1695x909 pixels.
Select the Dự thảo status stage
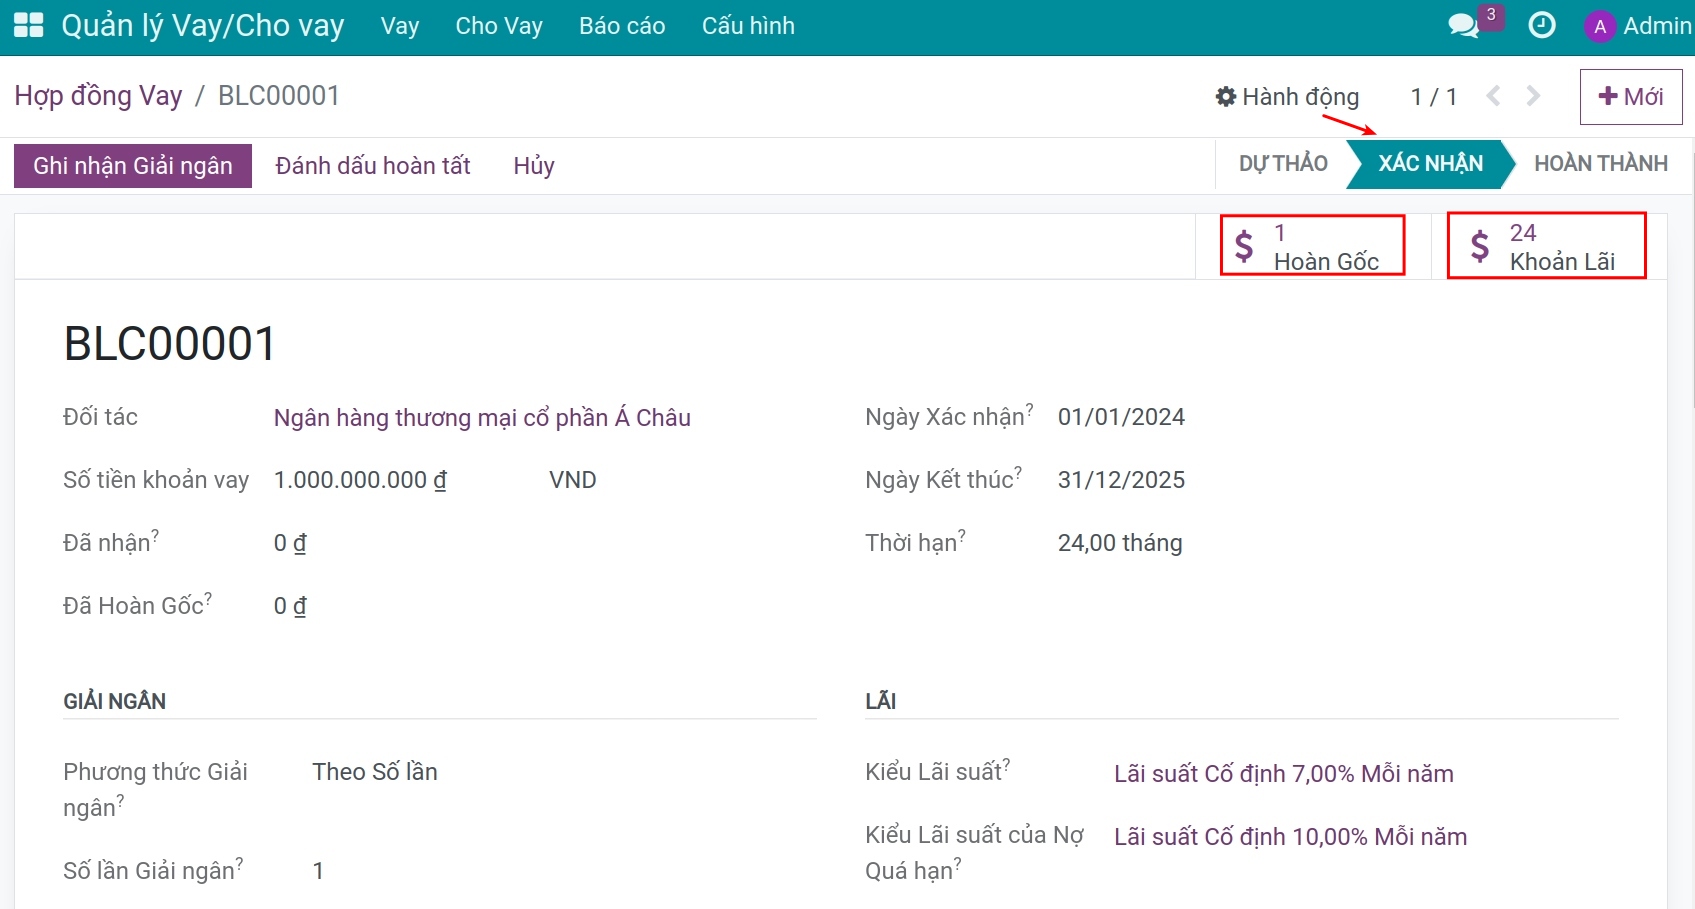(1283, 164)
